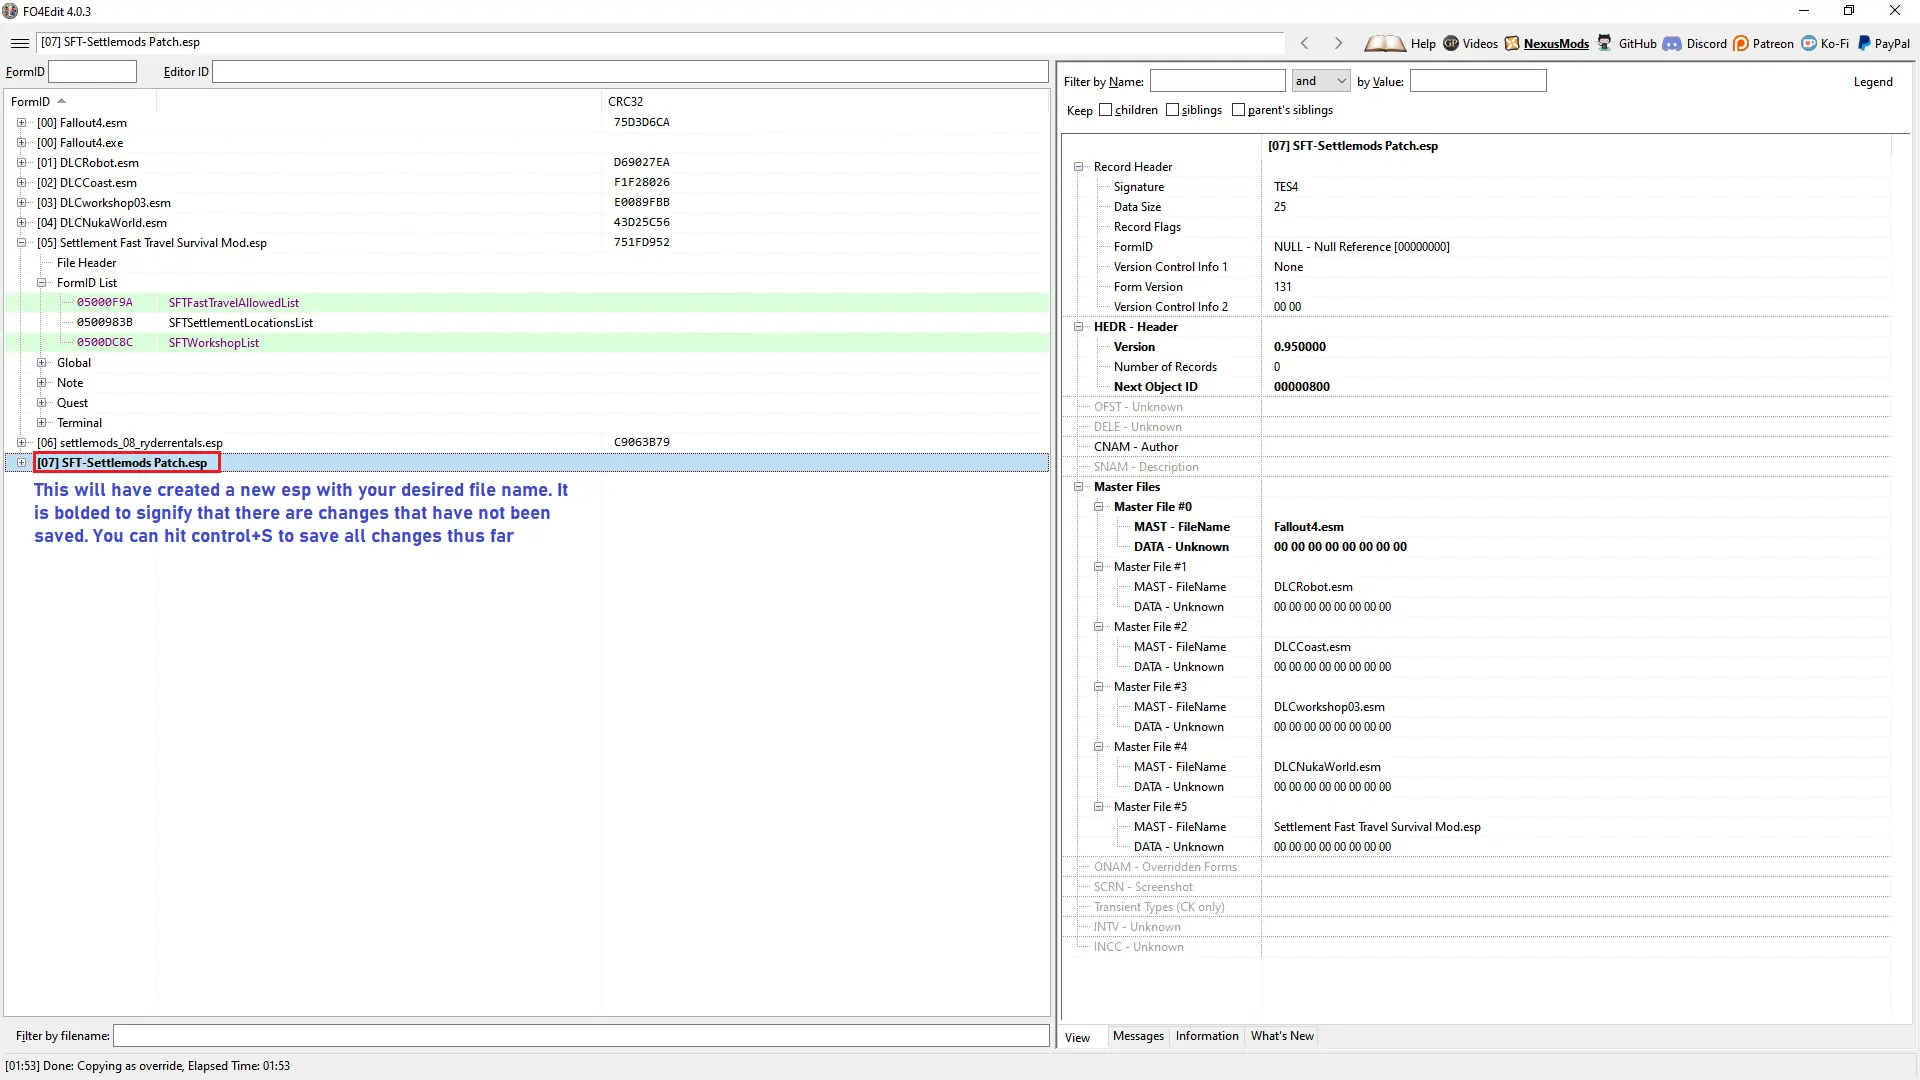Collapse [05] Settlement Fast Travel Survival Mod.esp
Image resolution: width=1920 pixels, height=1080 pixels.
tap(21, 243)
